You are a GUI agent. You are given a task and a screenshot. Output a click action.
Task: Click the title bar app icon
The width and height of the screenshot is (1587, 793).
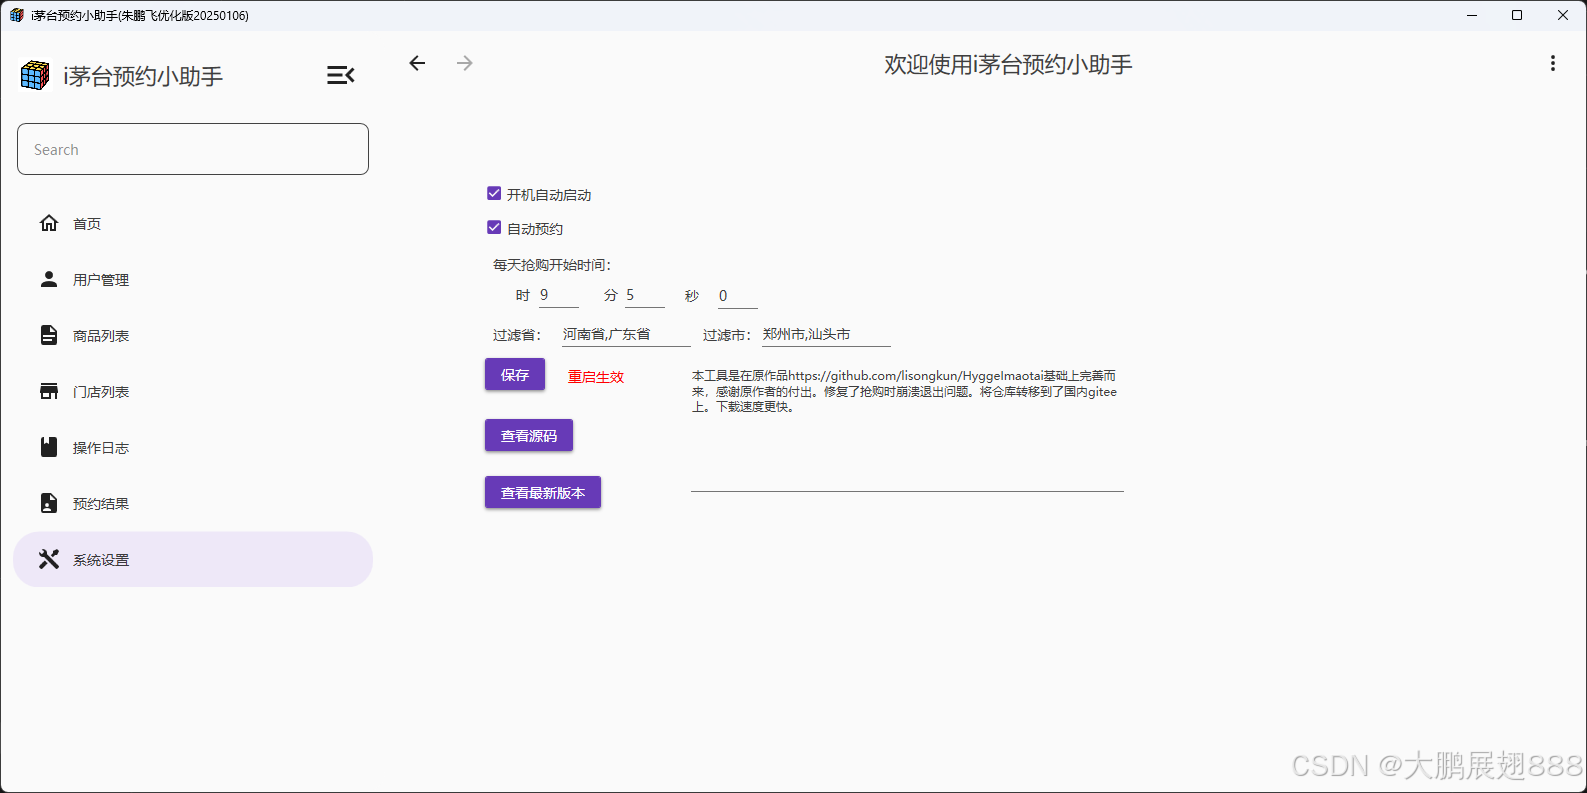[x=16, y=15]
